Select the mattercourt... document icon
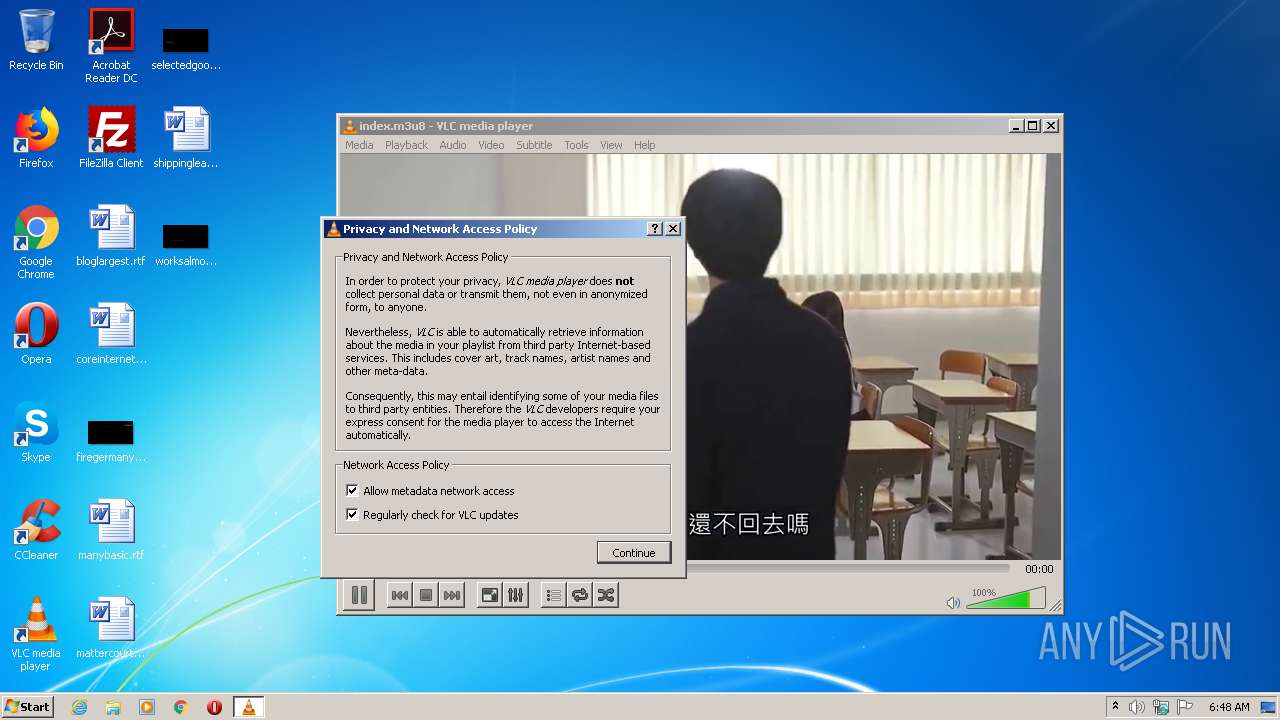1280x720 pixels. 111,628
